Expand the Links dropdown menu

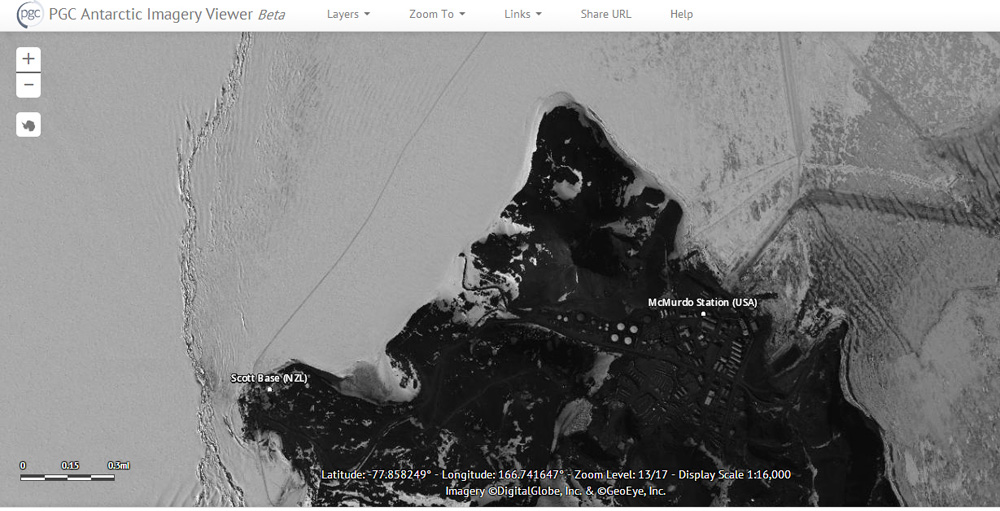point(523,15)
